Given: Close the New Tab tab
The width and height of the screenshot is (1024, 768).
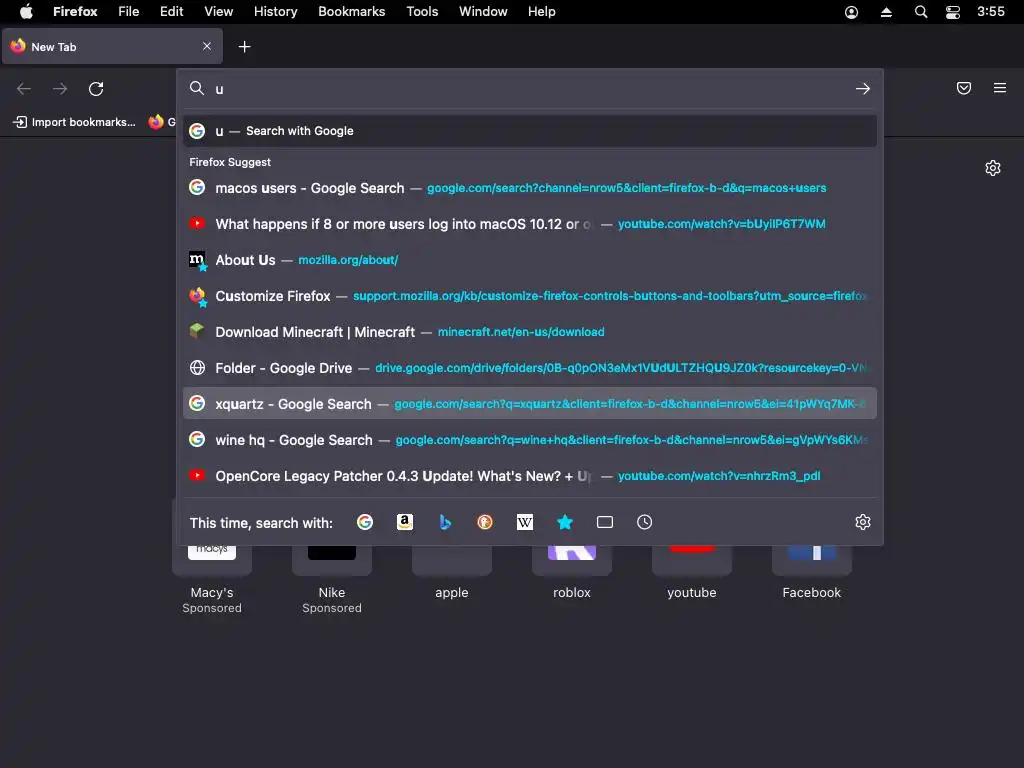Looking at the screenshot, I should tap(206, 46).
